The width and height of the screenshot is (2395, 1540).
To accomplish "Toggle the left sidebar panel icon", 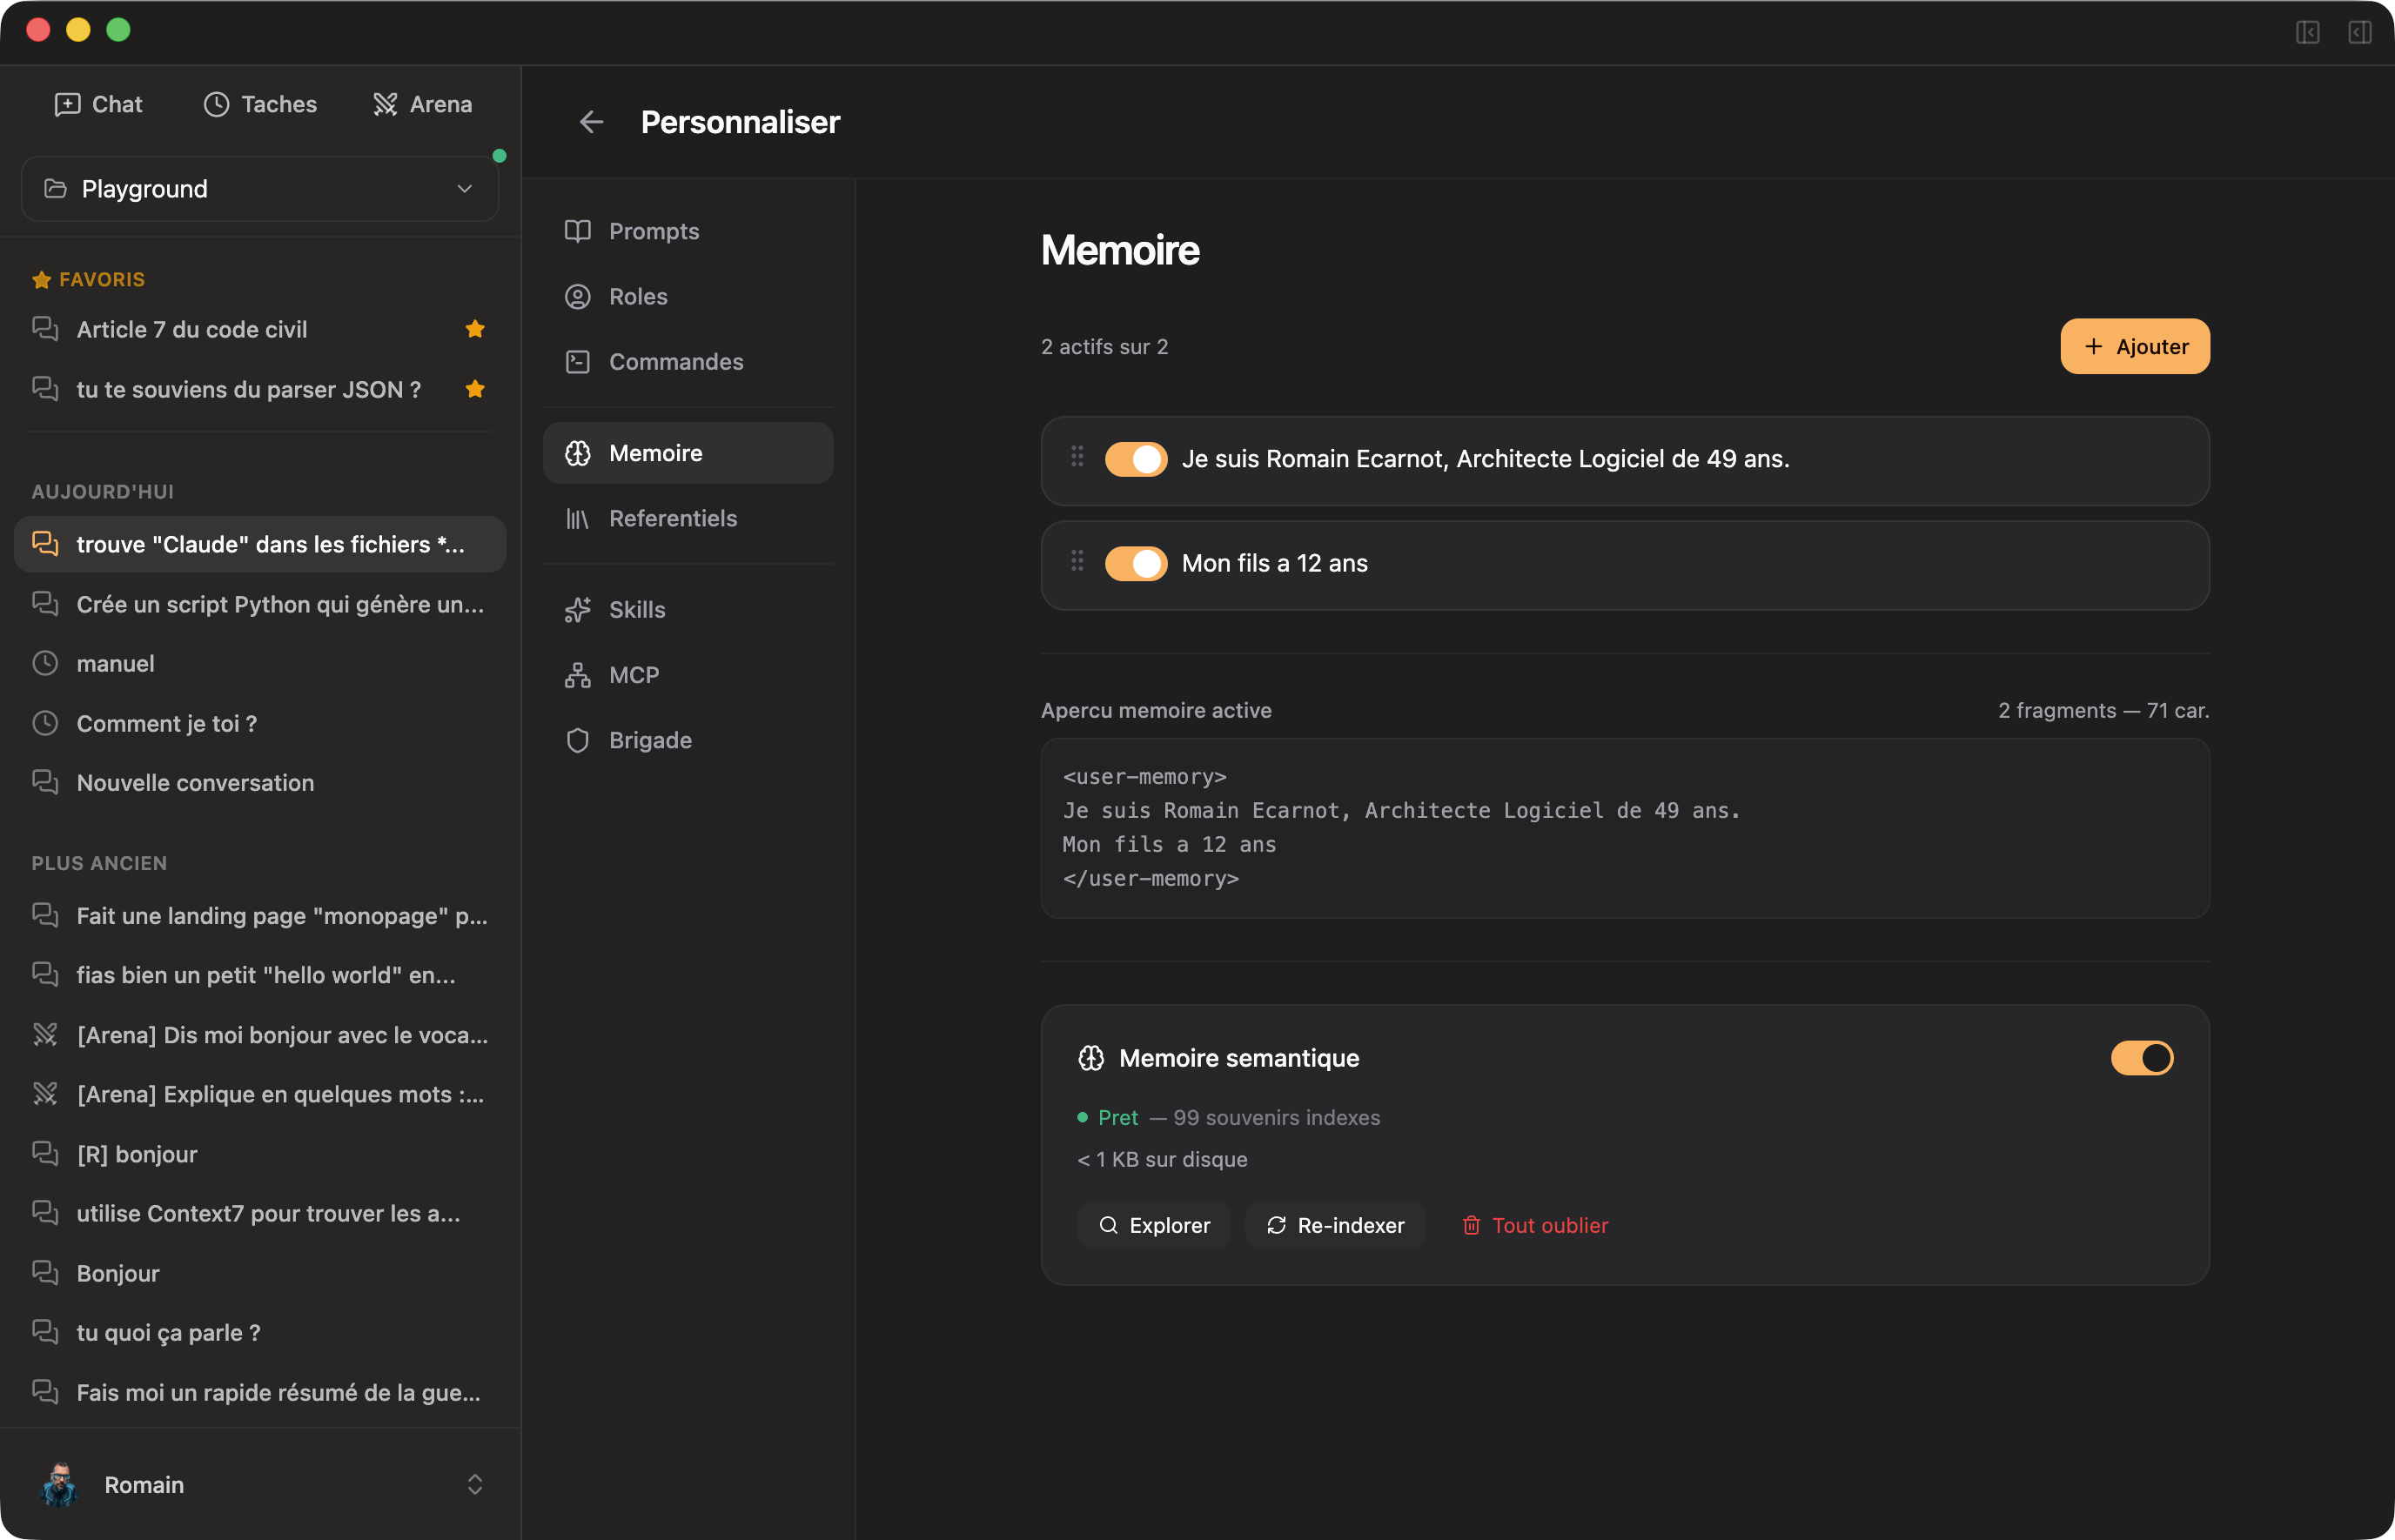I will pos(2307,32).
